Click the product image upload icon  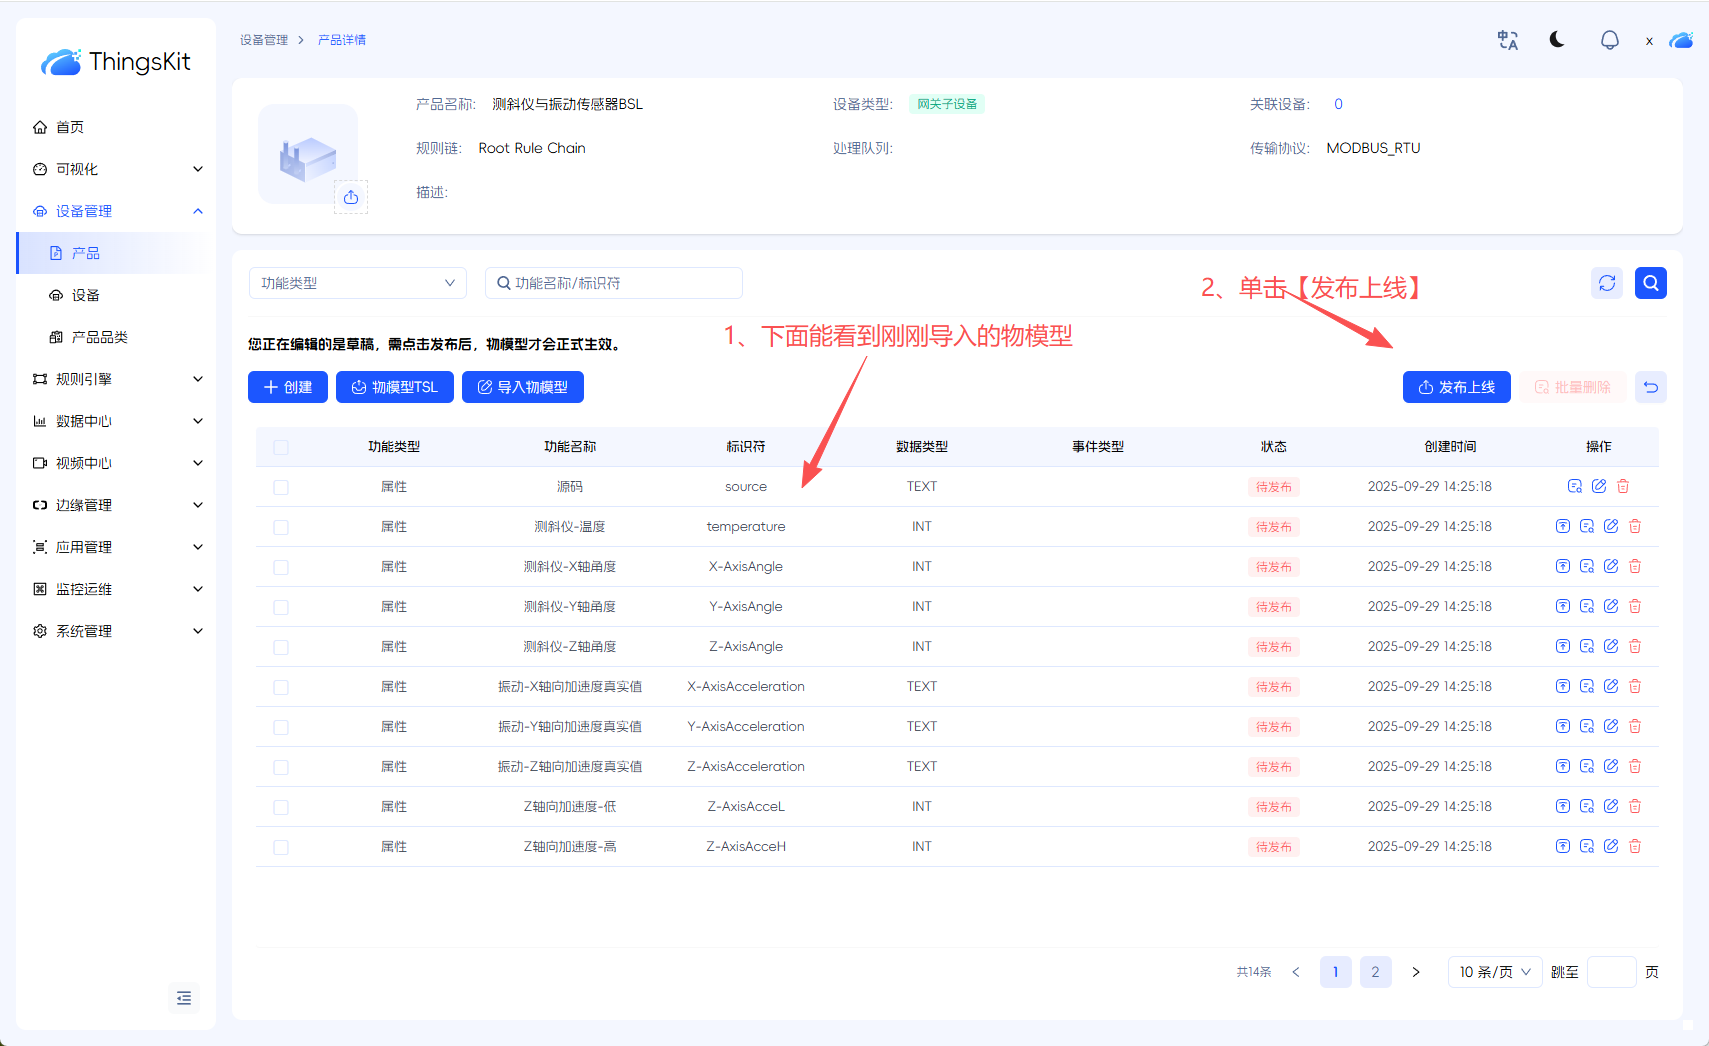click(x=351, y=198)
